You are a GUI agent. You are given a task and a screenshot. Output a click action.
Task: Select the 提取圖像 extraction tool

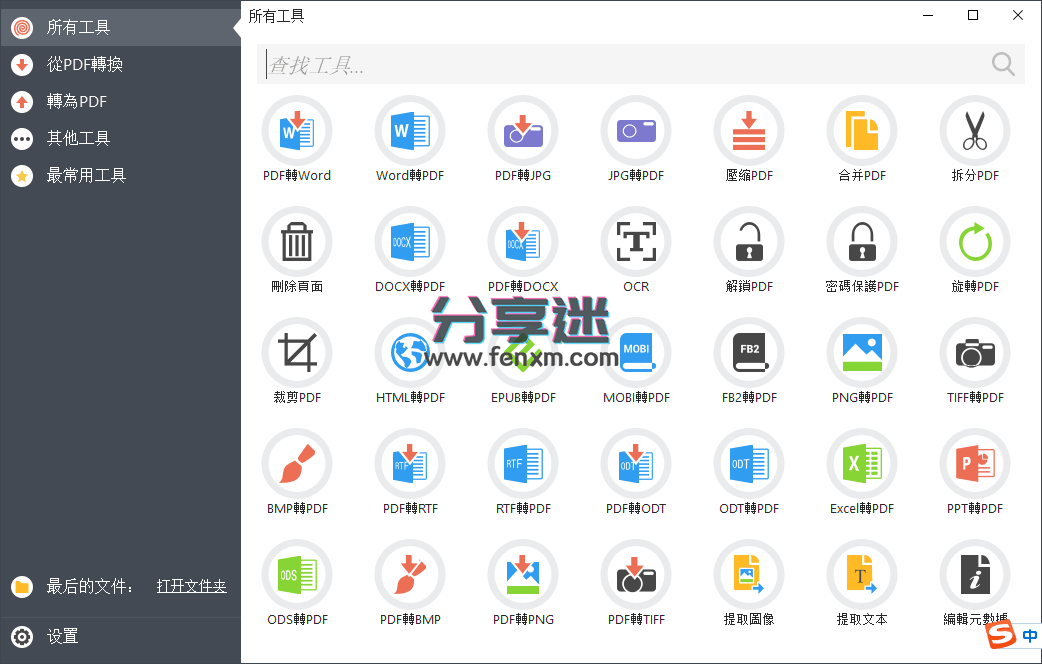click(x=749, y=584)
